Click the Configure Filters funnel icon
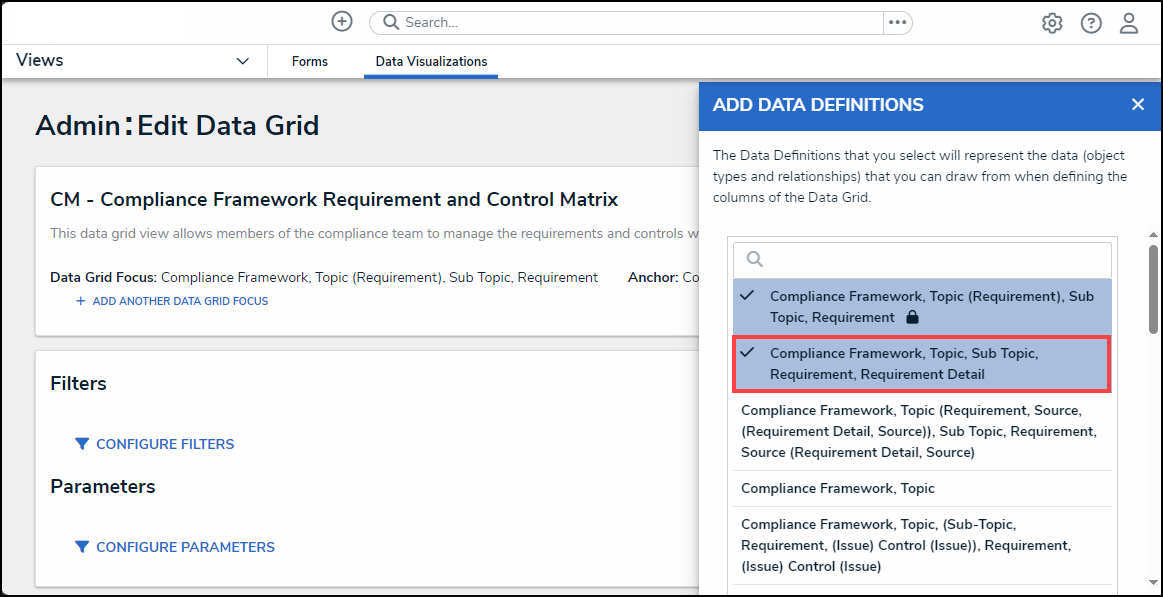1163x597 pixels. tap(82, 444)
